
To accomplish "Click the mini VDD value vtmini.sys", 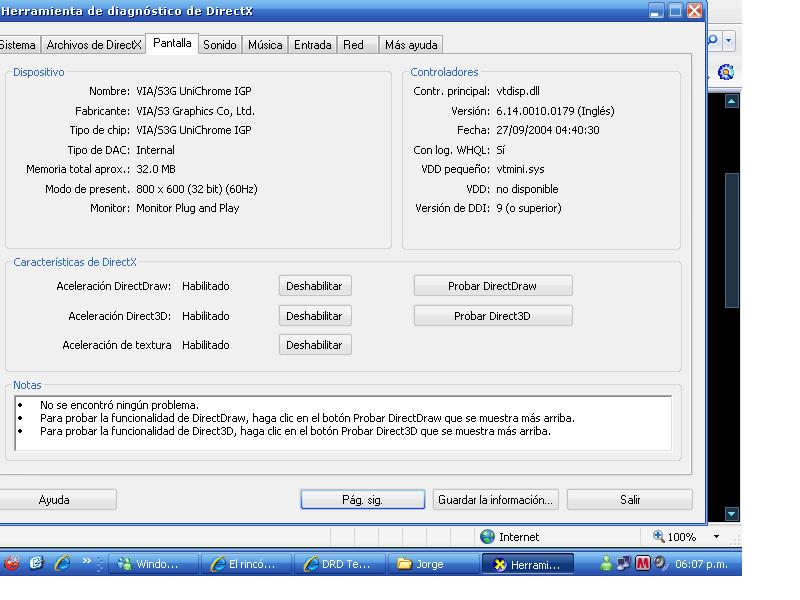I will [x=520, y=169].
